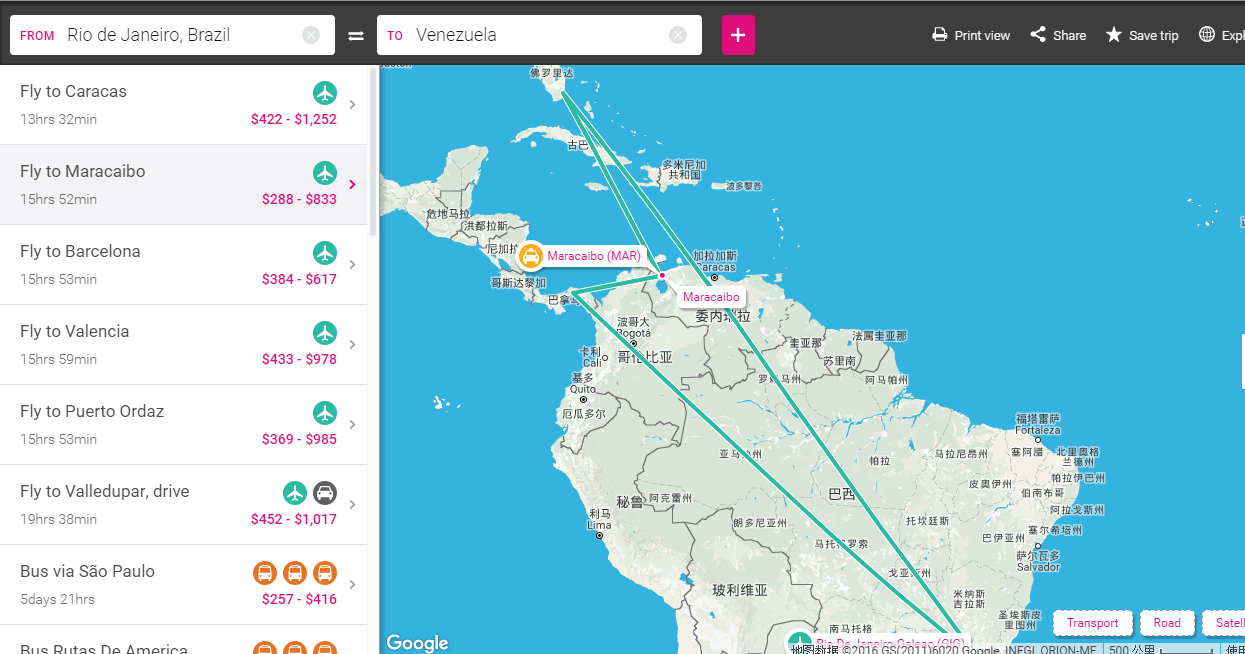Click the Lima city label on map

[x=598, y=525]
